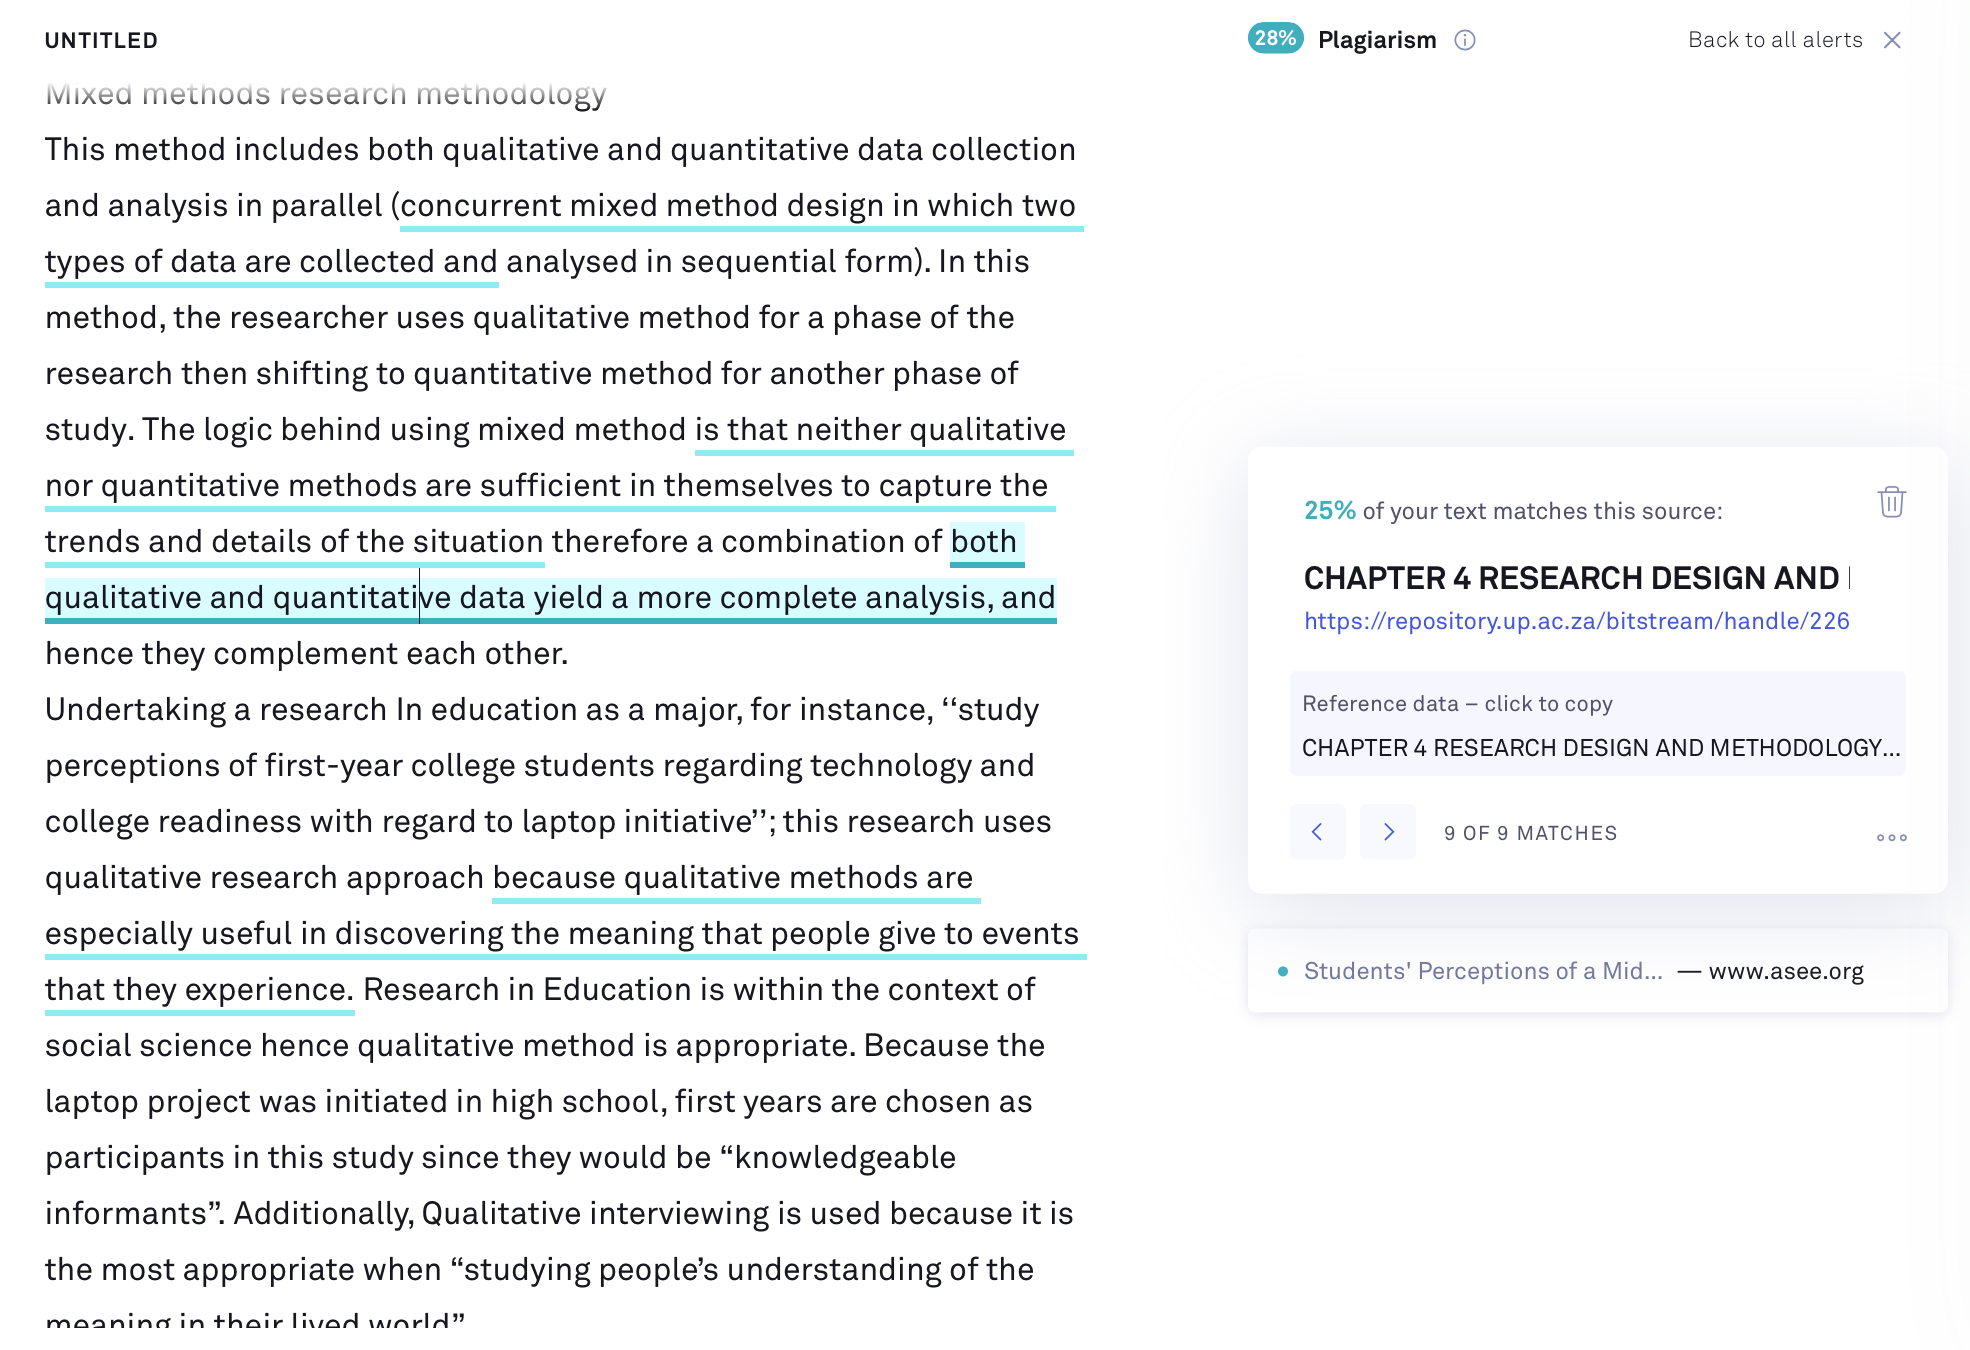
Task: Click the www.asee.org source label
Action: coord(1786,972)
